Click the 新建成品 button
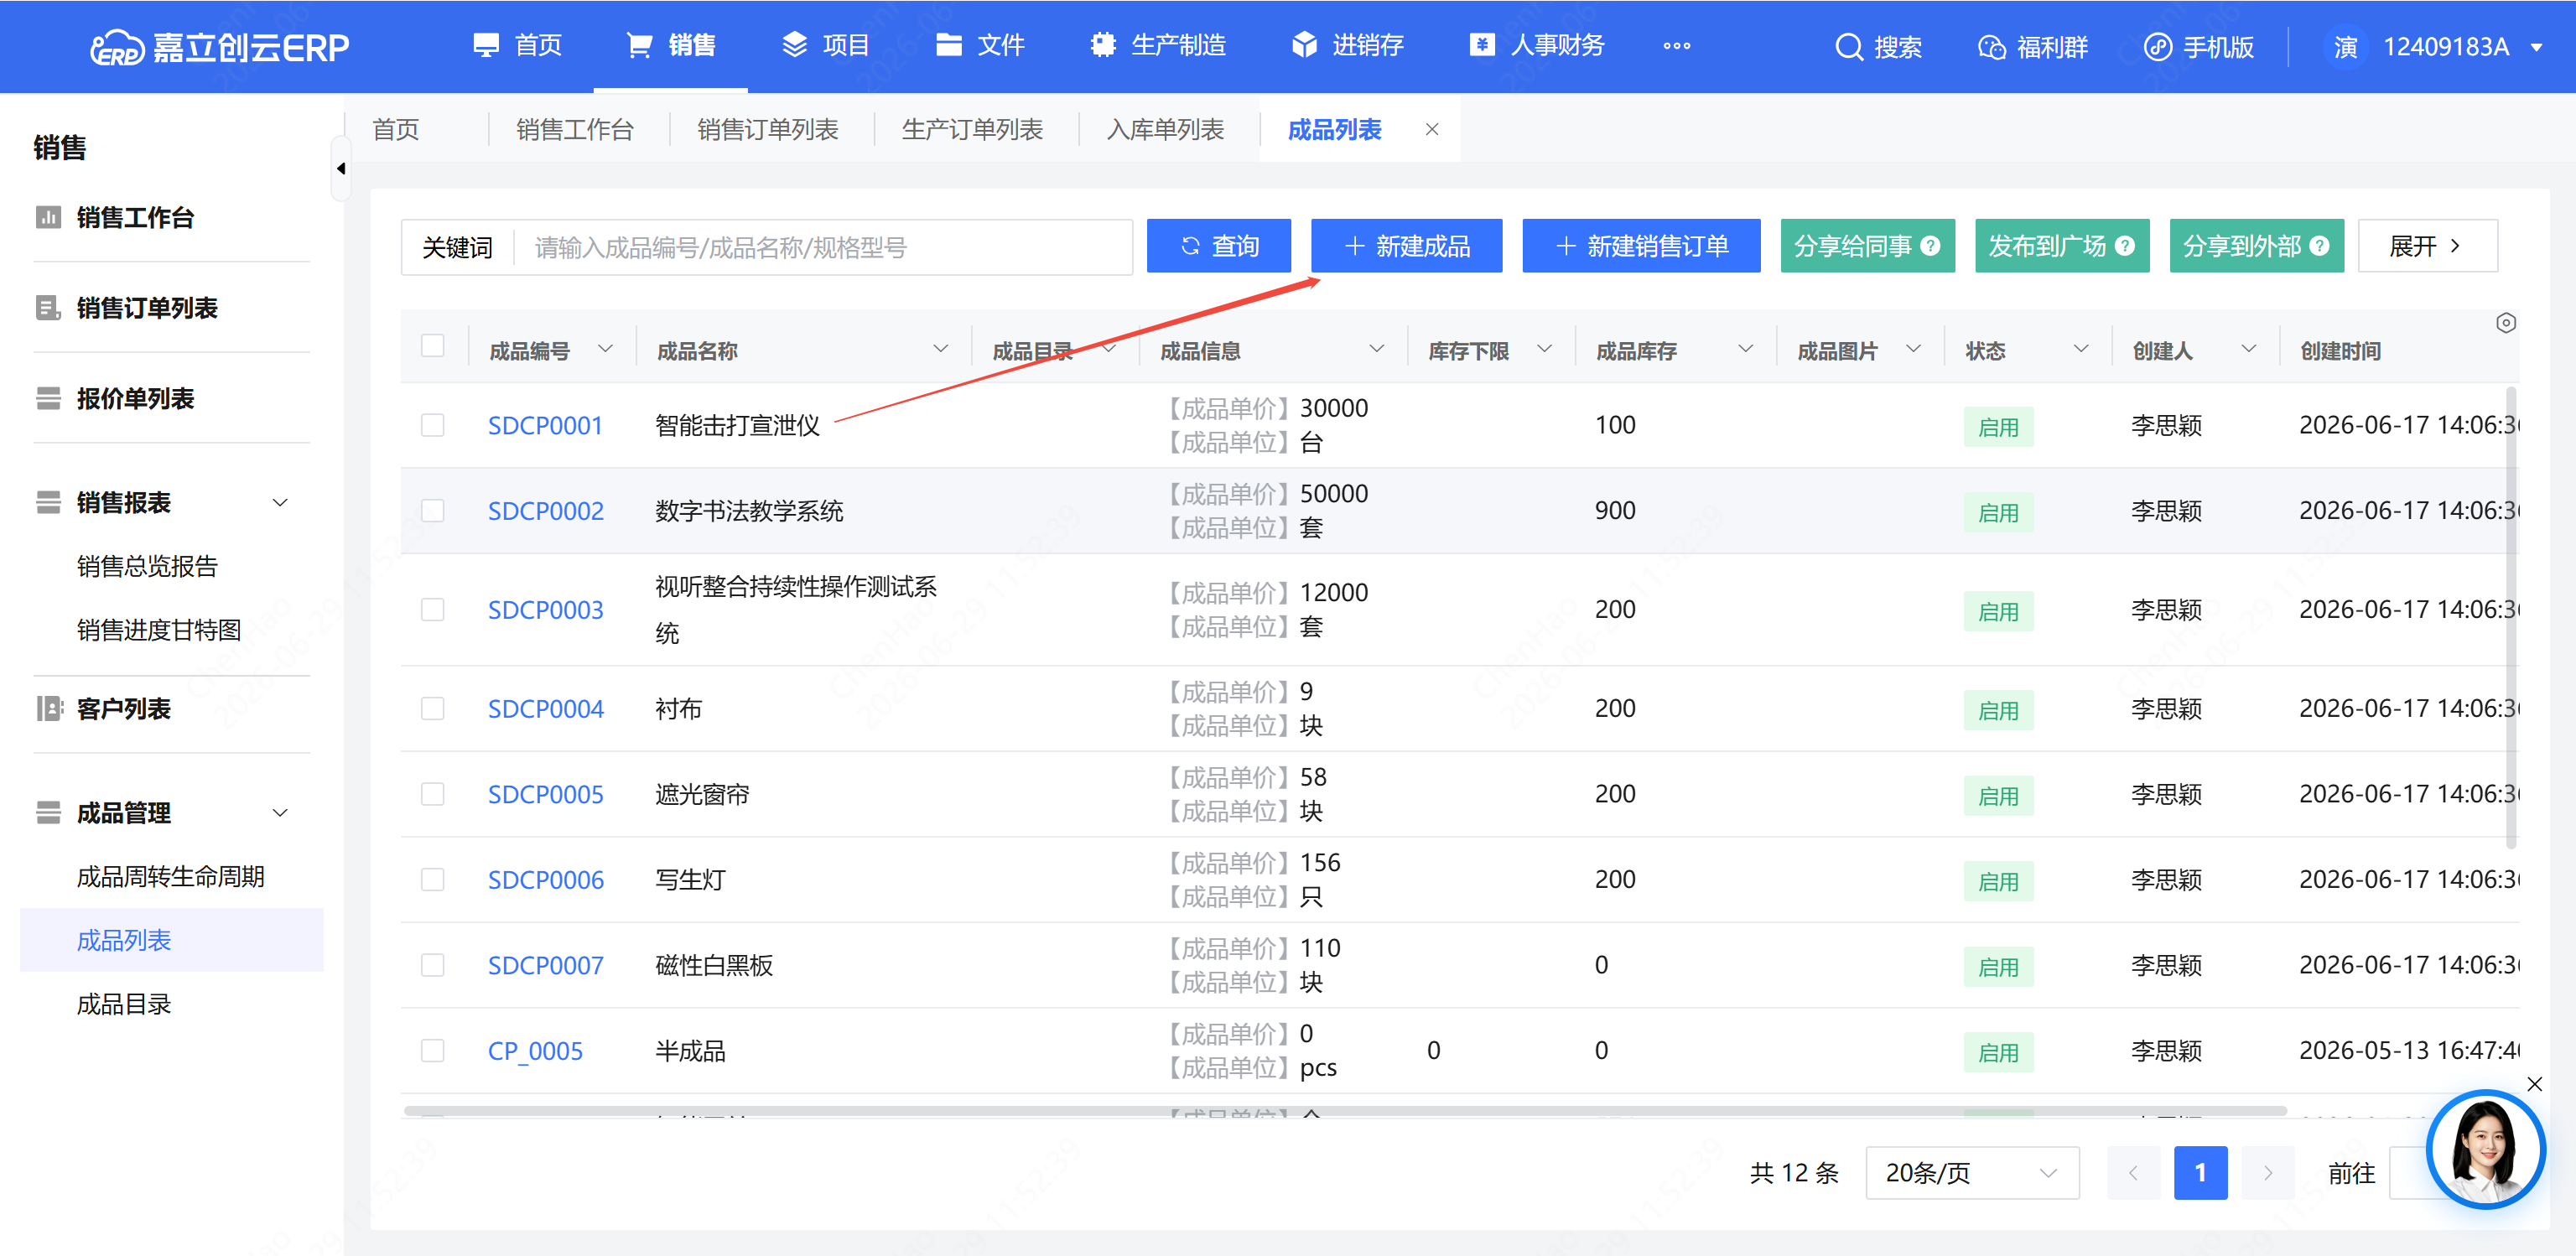 [x=1406, y=246]
